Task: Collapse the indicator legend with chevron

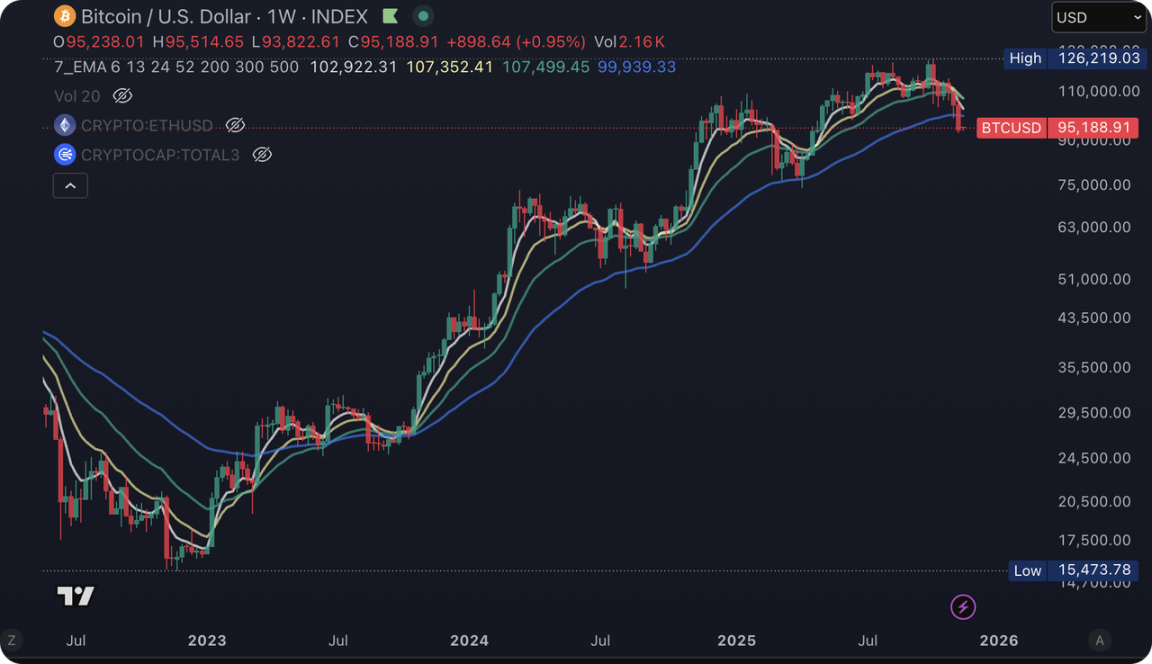Action: pyautogui.click(x=70, y=186)
